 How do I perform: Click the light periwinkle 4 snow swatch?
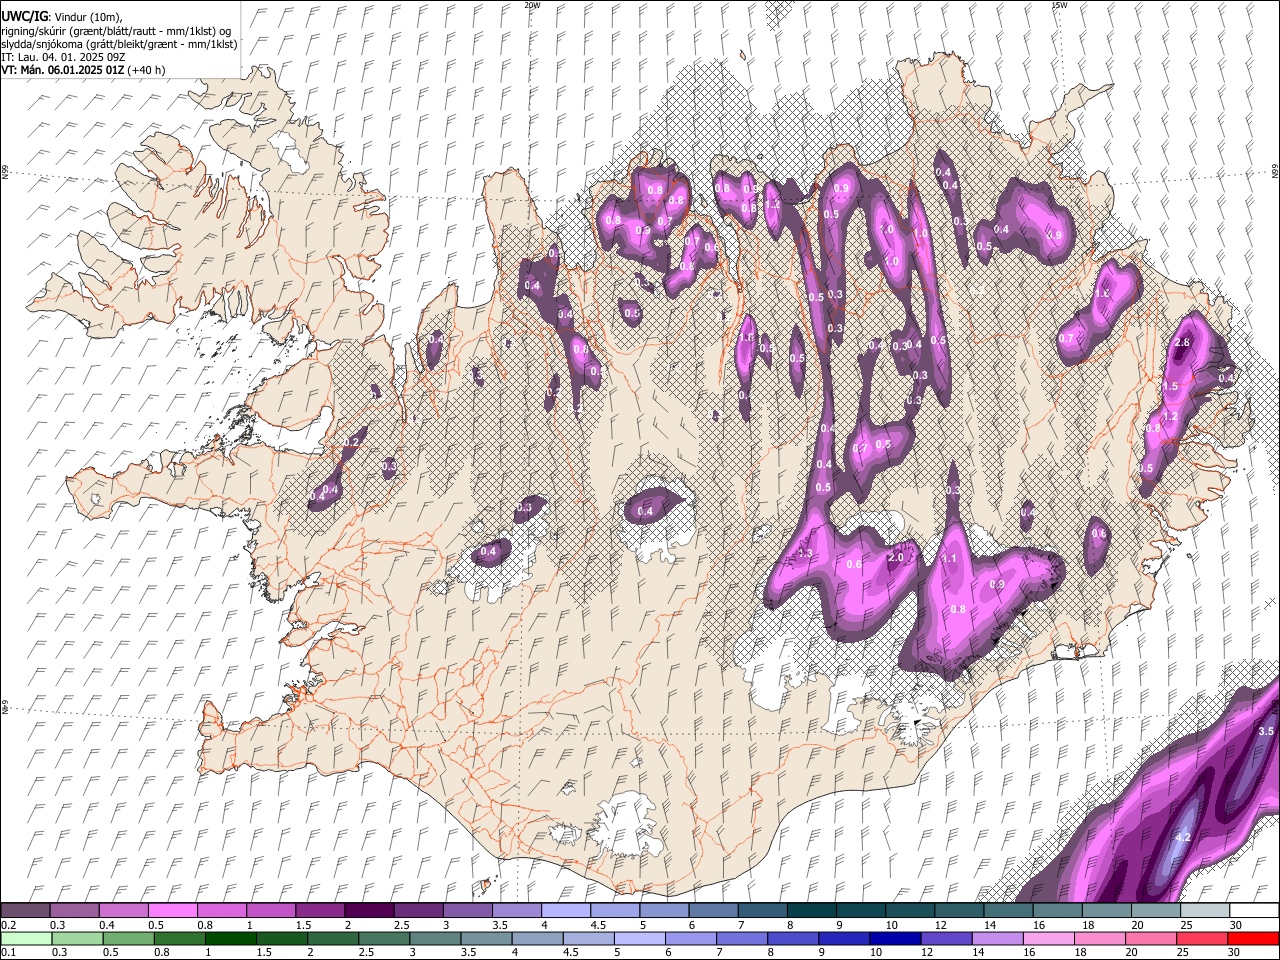565,910
